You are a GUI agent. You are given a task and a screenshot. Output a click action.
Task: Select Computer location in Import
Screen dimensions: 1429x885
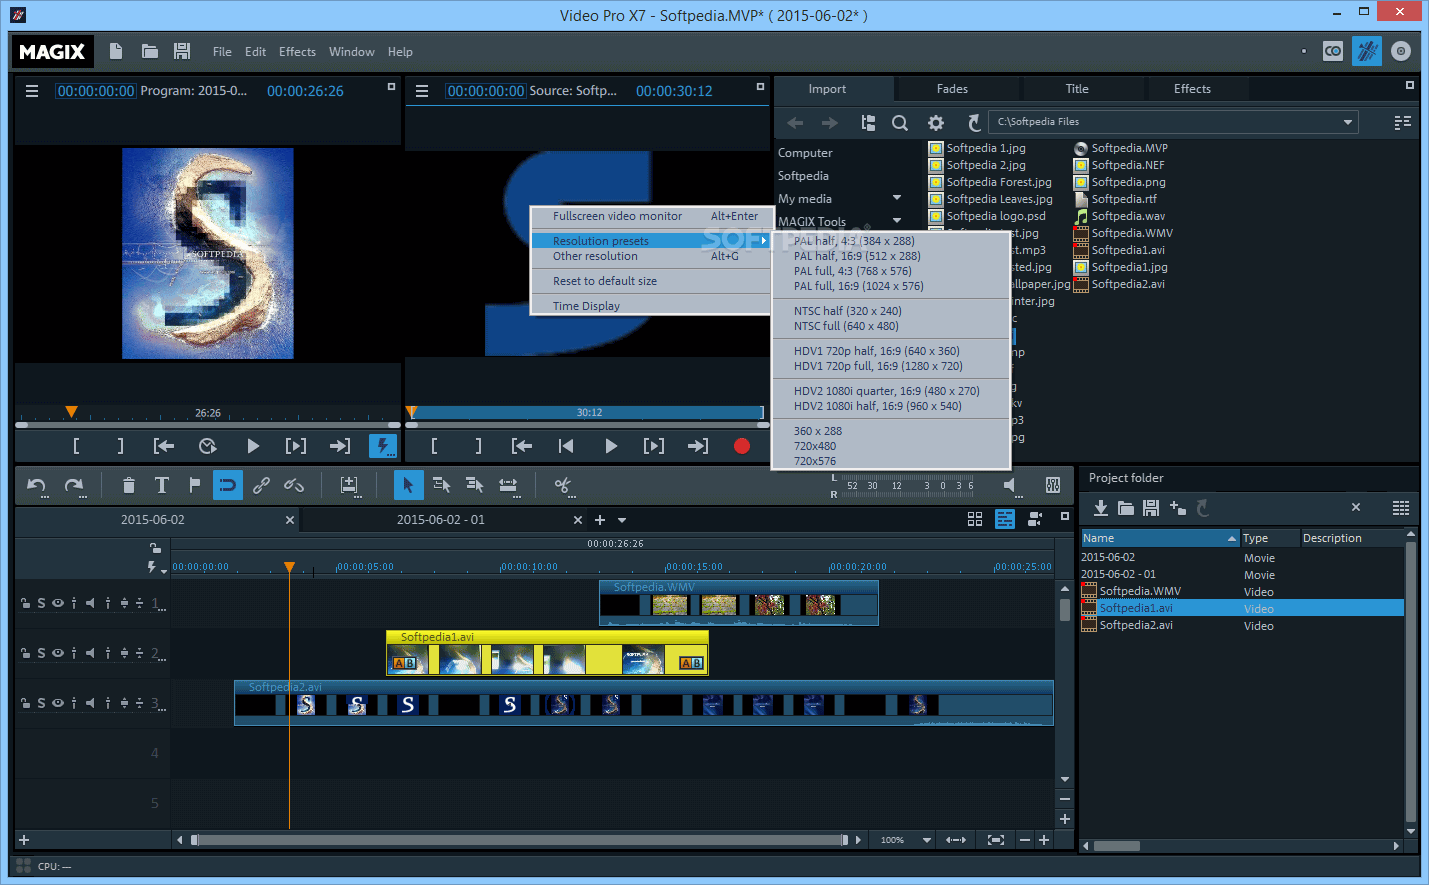805,153
